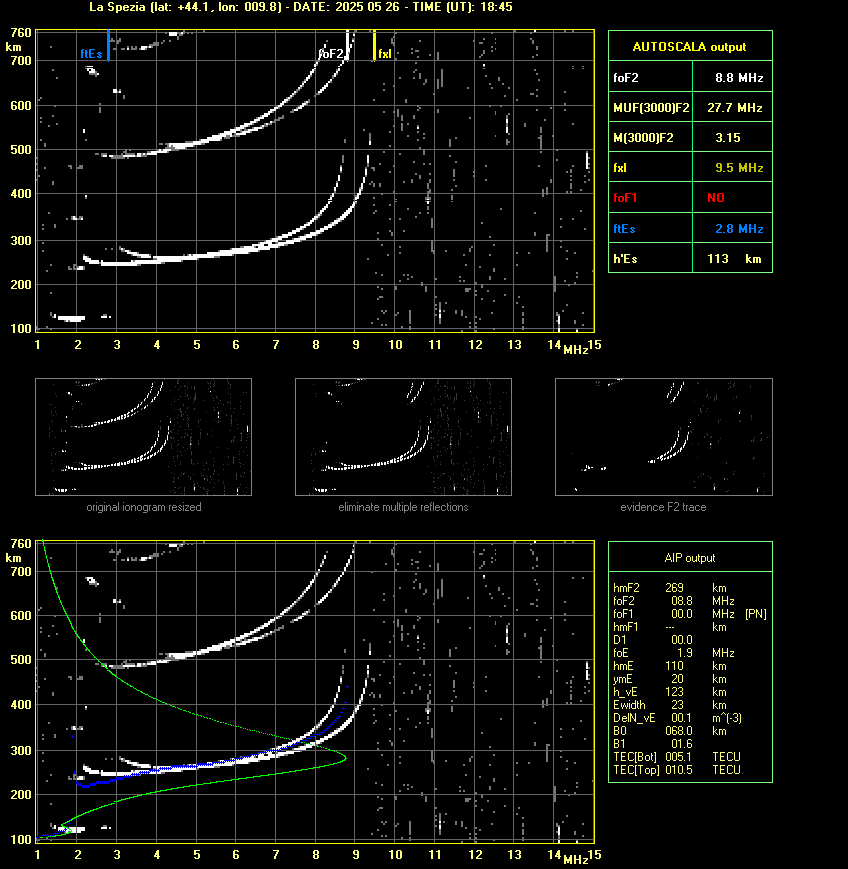
Task: Click the AIP output panel heading
Action: click(689, 558)
